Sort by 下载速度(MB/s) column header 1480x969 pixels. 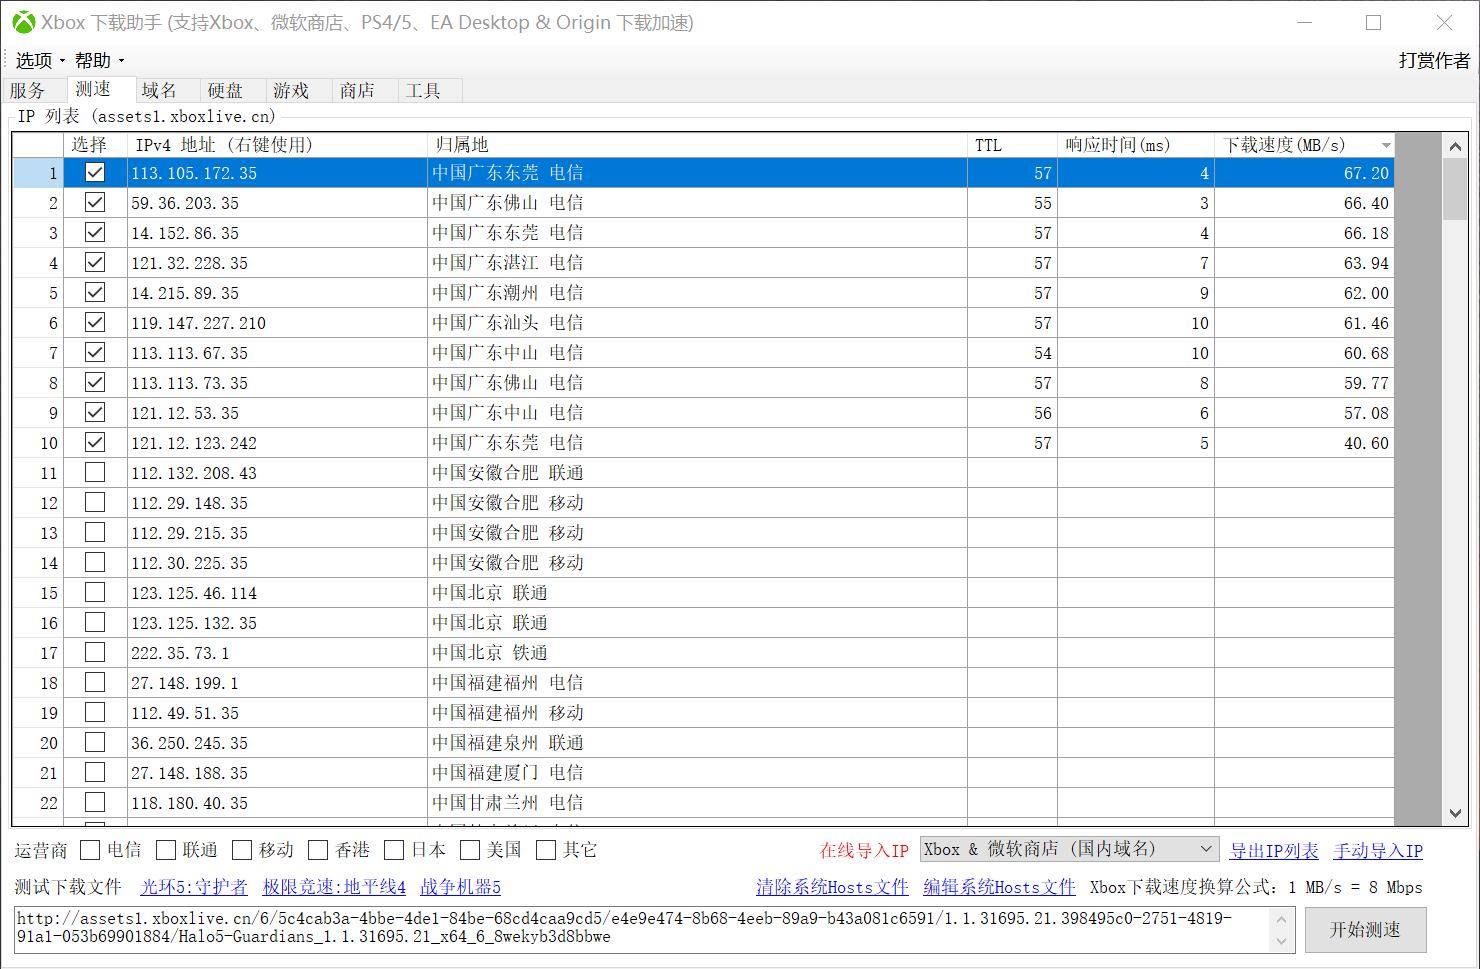pos(1304,145)
